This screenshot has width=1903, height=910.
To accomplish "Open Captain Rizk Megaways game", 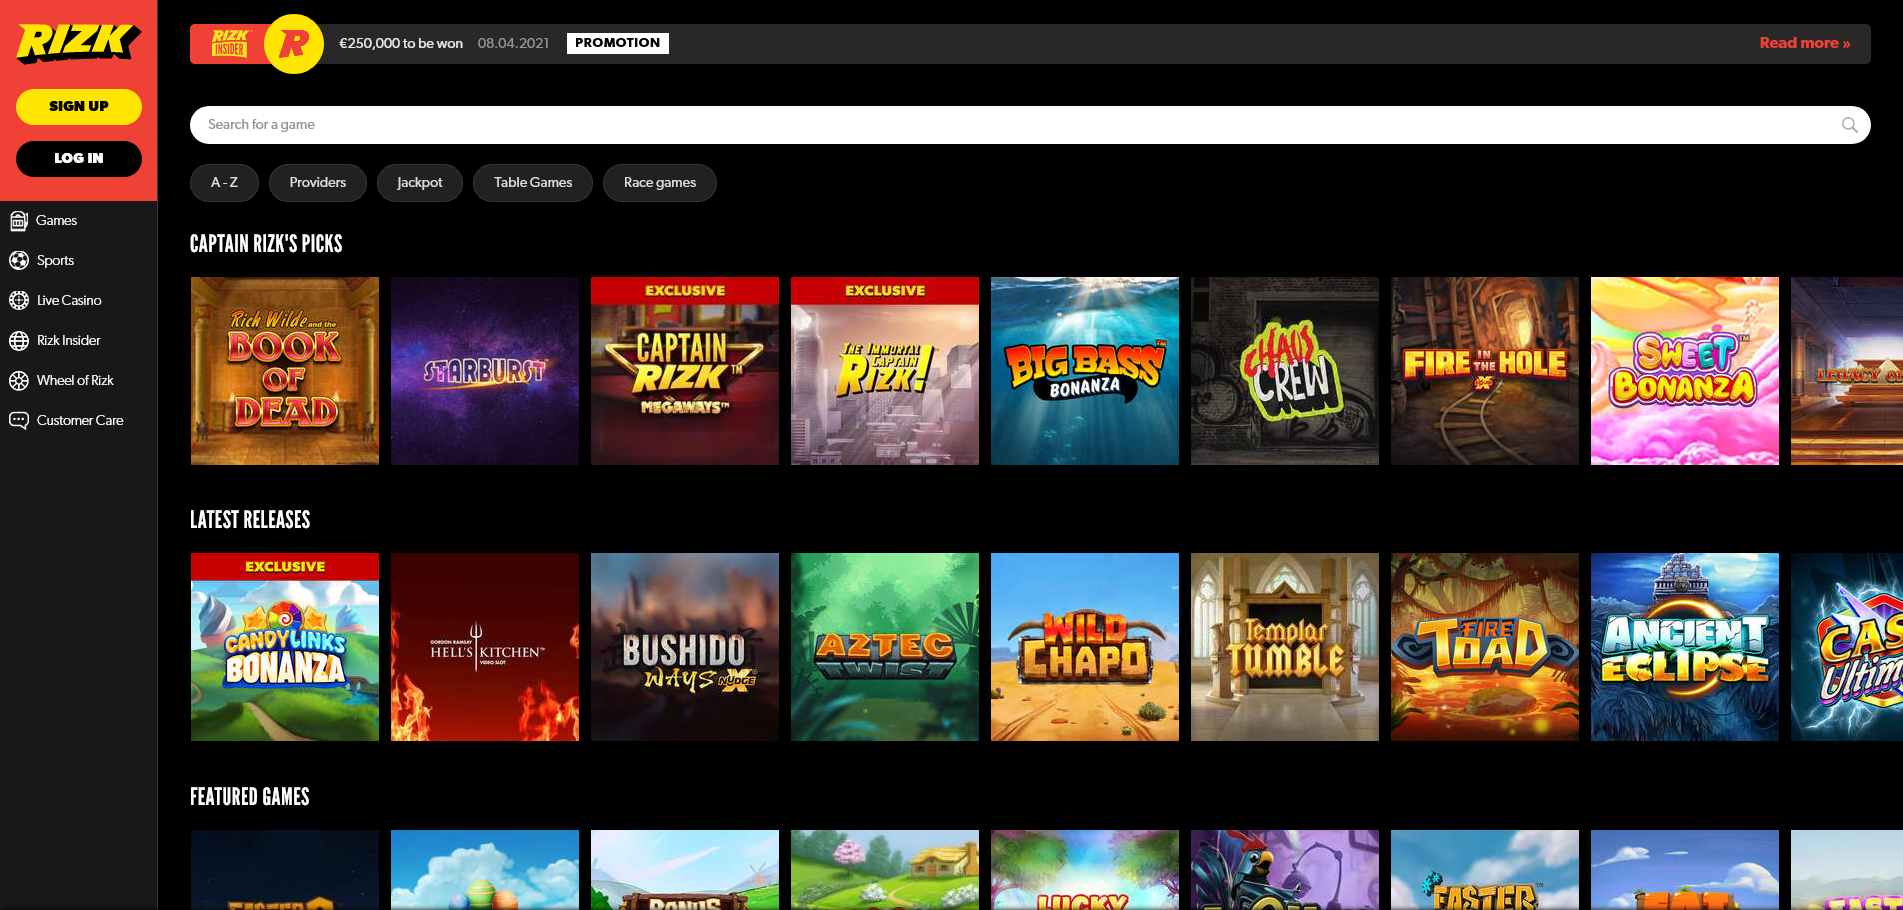I will click(685, 371).
